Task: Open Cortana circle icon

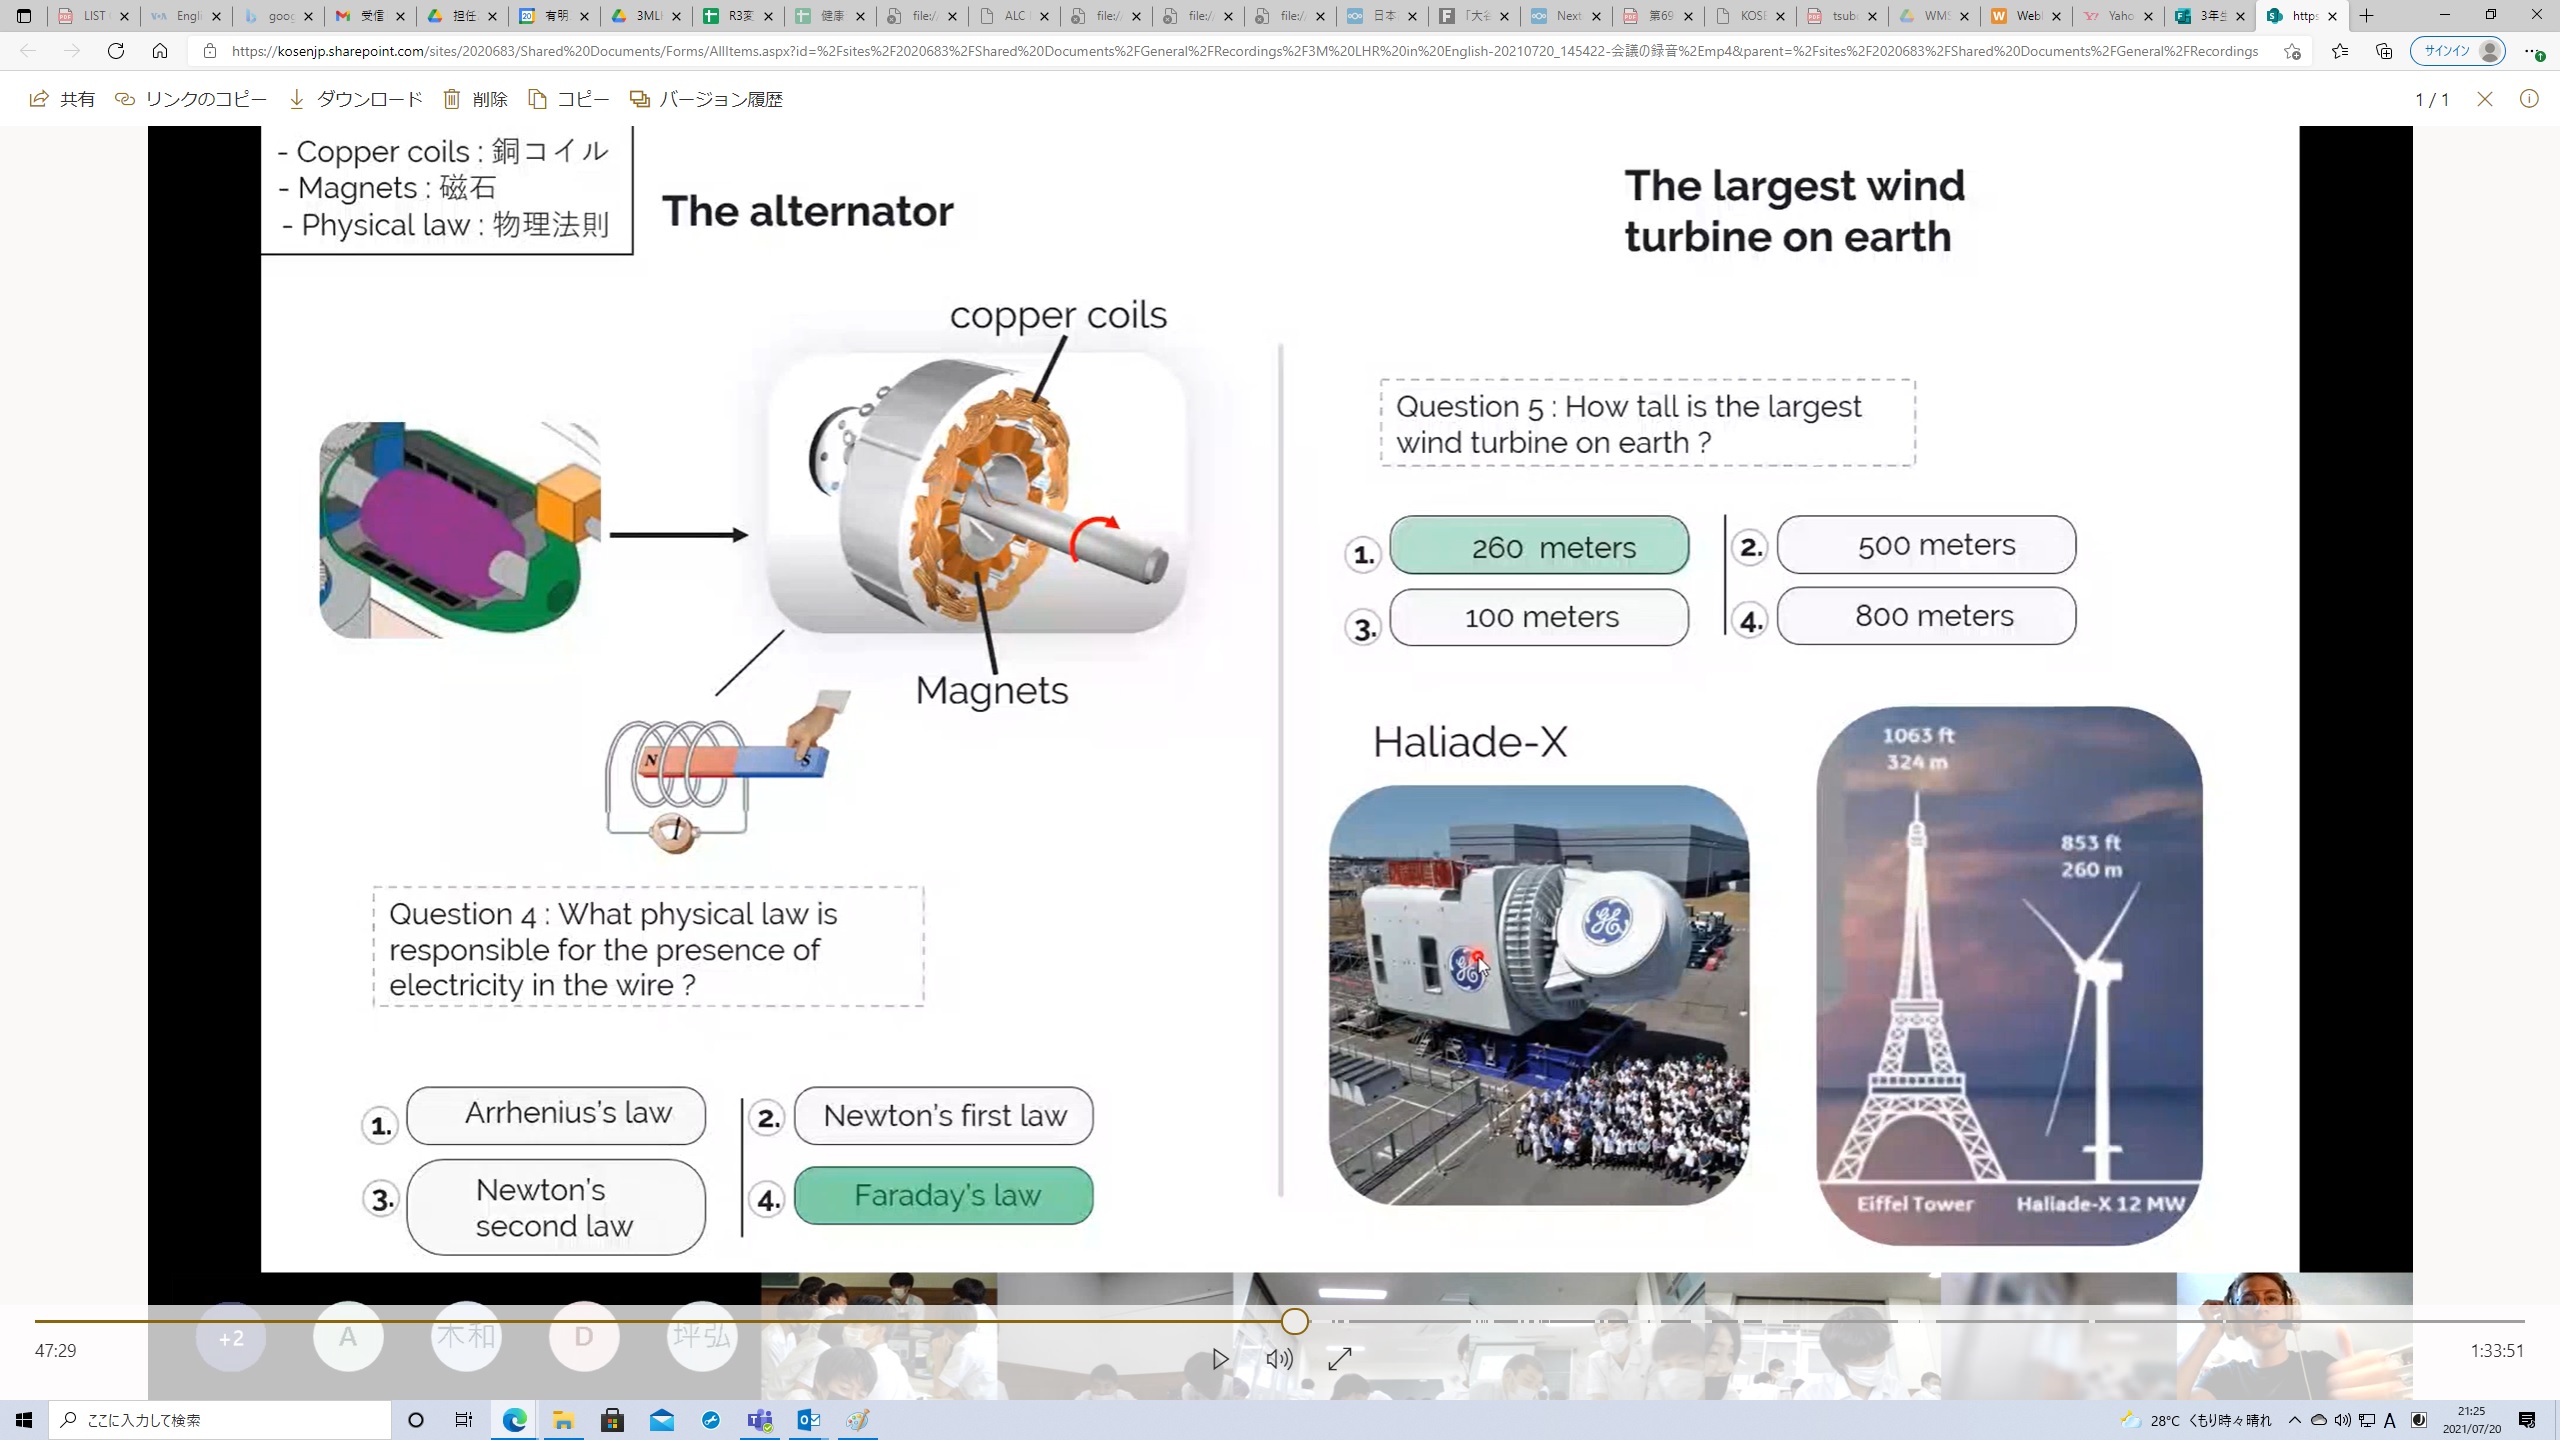Action: (x=416, y=1420)
